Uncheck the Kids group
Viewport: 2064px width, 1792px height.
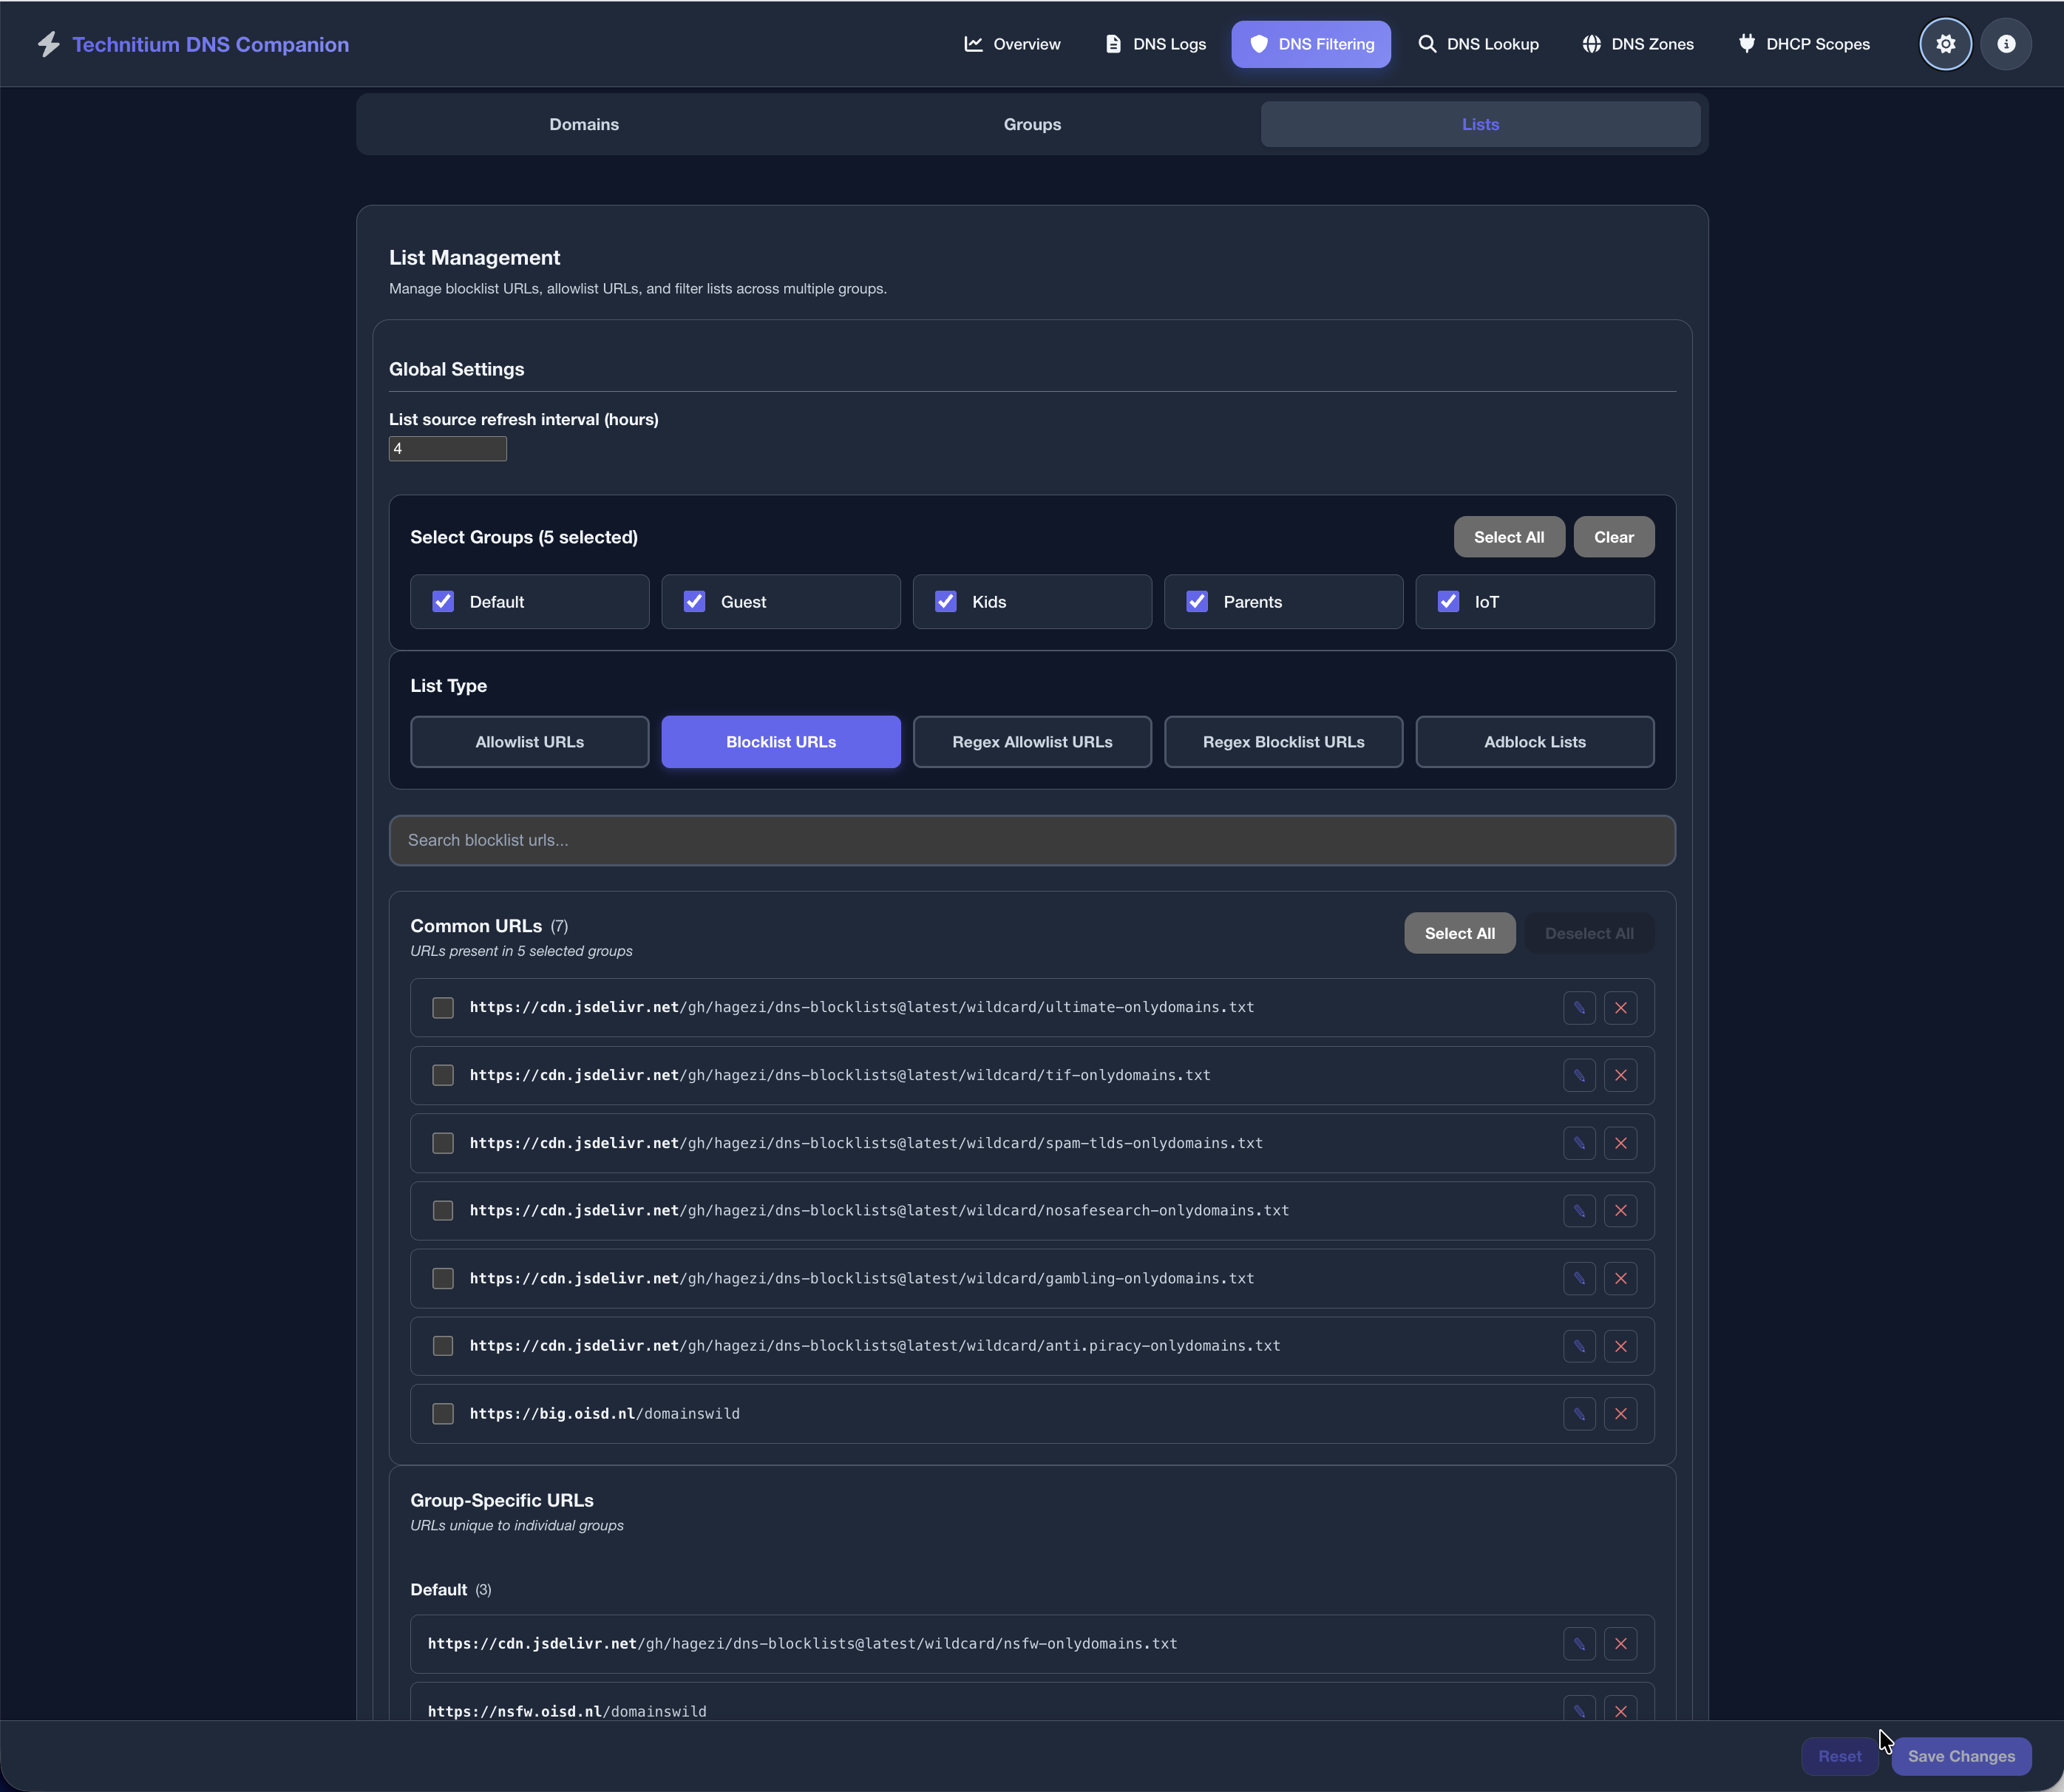946,601
